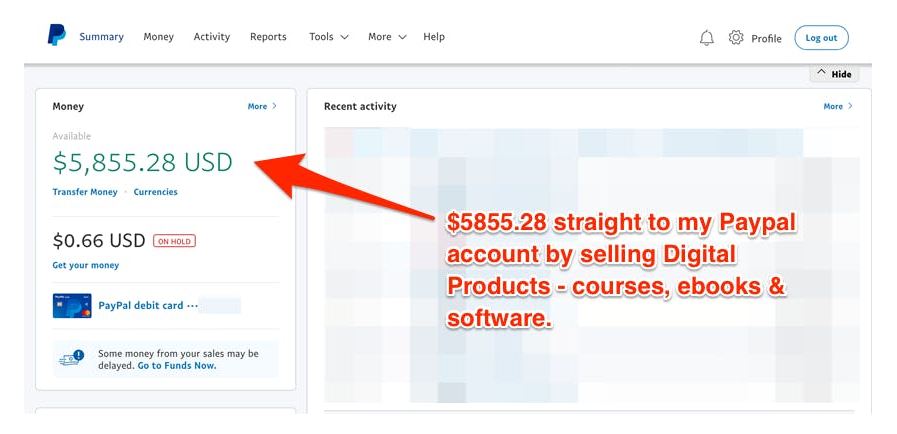Open More in the Money card

(x=262, y=106)
